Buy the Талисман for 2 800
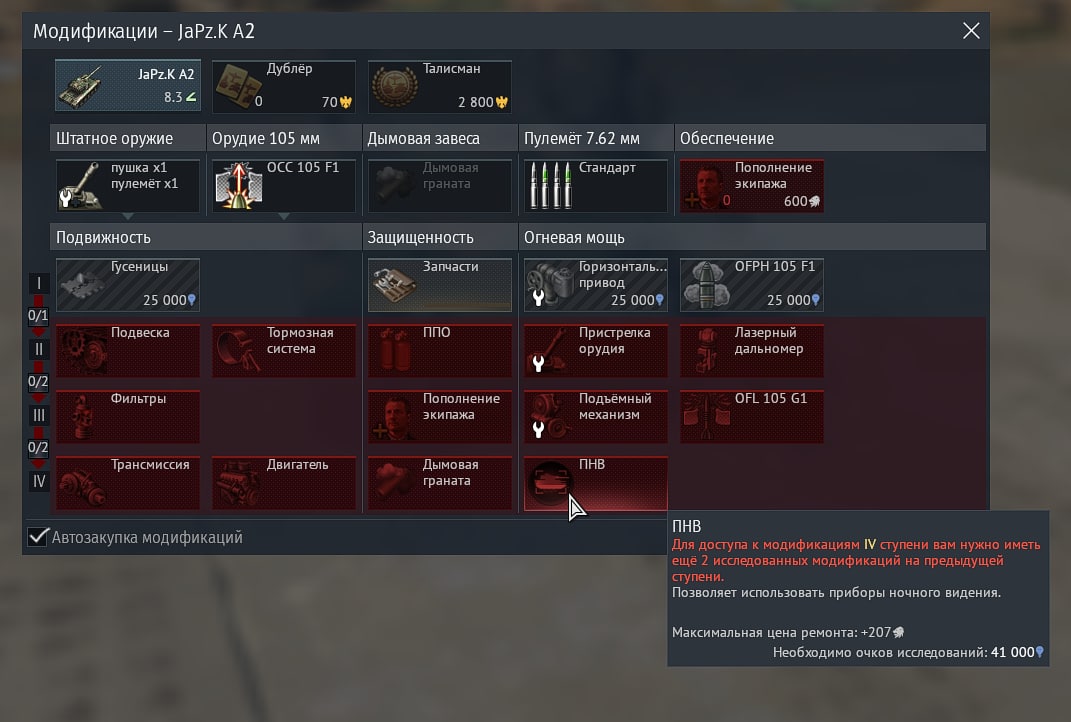The width and height of the screenshot is (1071, 722). tap(440, 86)
